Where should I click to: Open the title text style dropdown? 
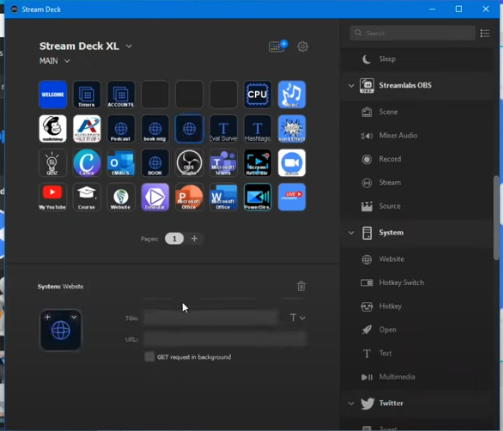[297, 318]
